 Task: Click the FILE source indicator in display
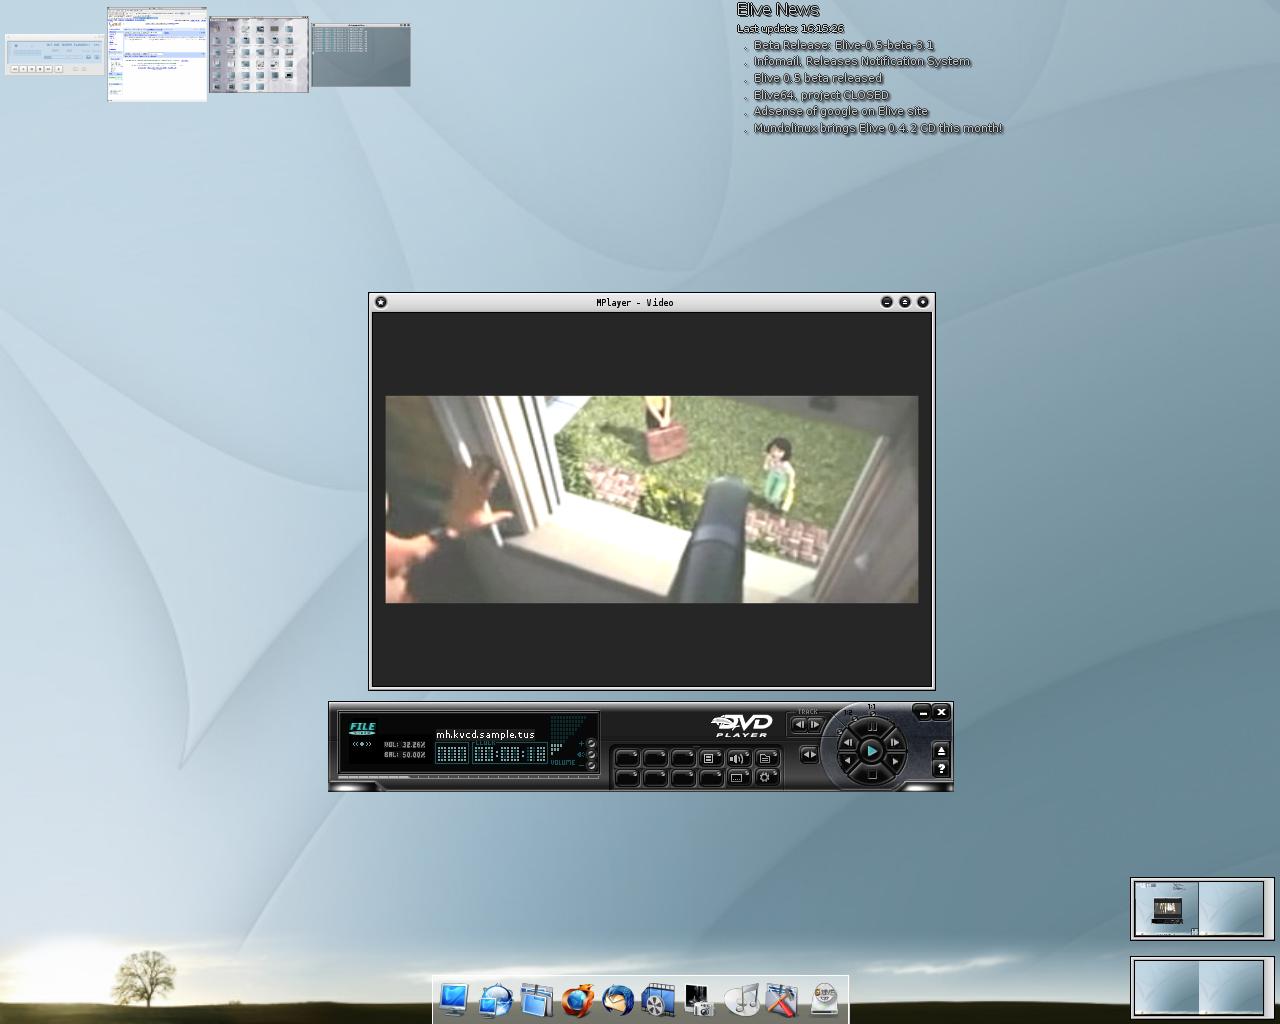coord(363,729)
